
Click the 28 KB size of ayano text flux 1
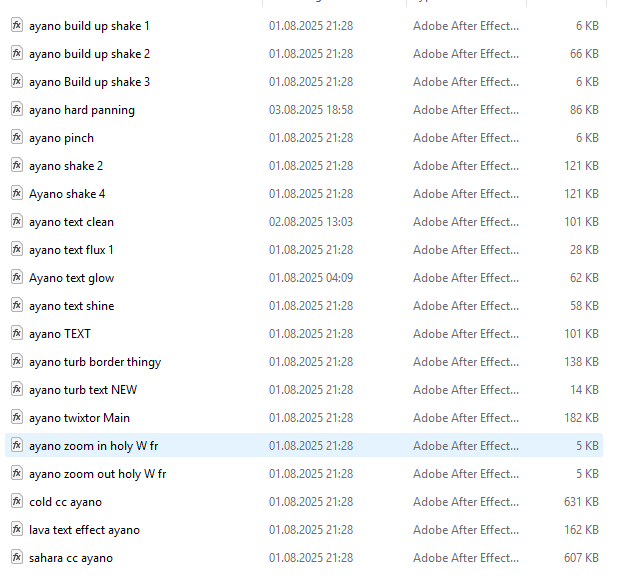(x=584, y=250)
